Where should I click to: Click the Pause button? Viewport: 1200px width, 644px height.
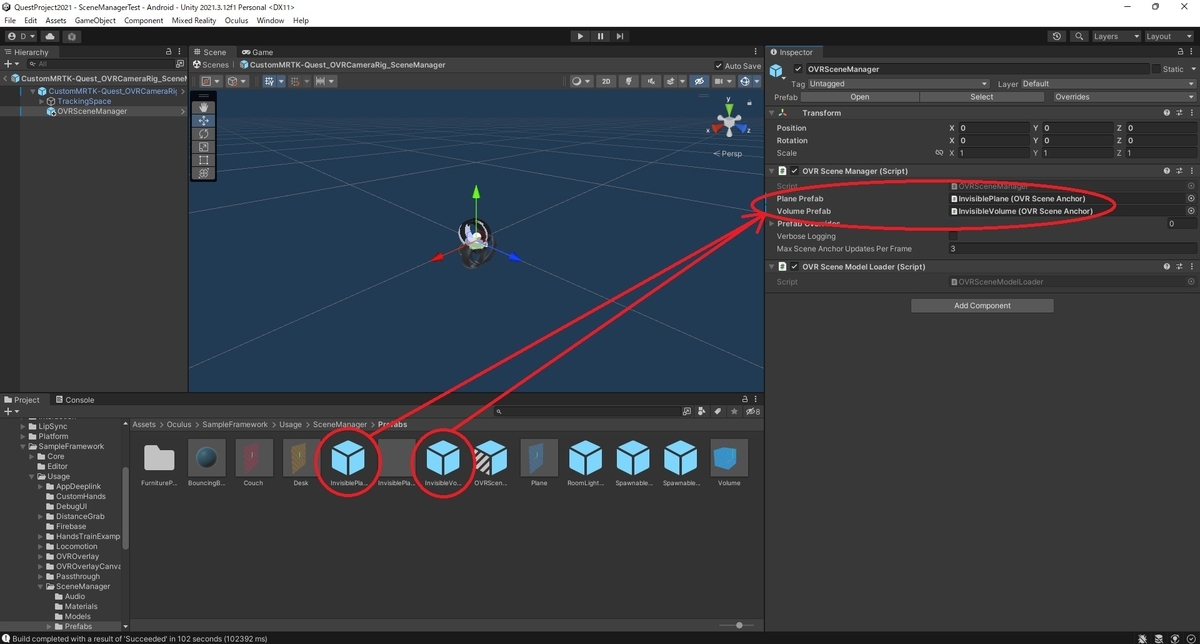[600, 36]
